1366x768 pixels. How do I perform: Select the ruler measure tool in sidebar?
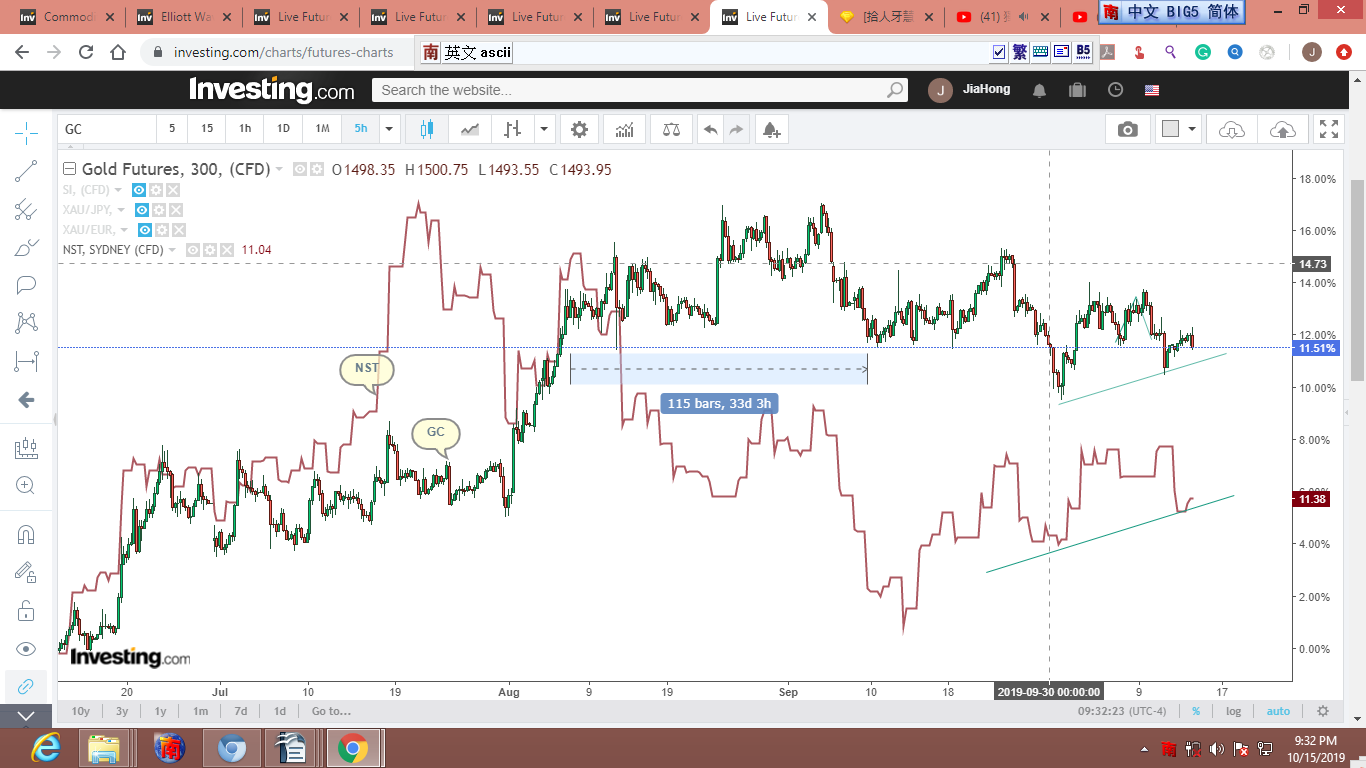coord(26,449)
